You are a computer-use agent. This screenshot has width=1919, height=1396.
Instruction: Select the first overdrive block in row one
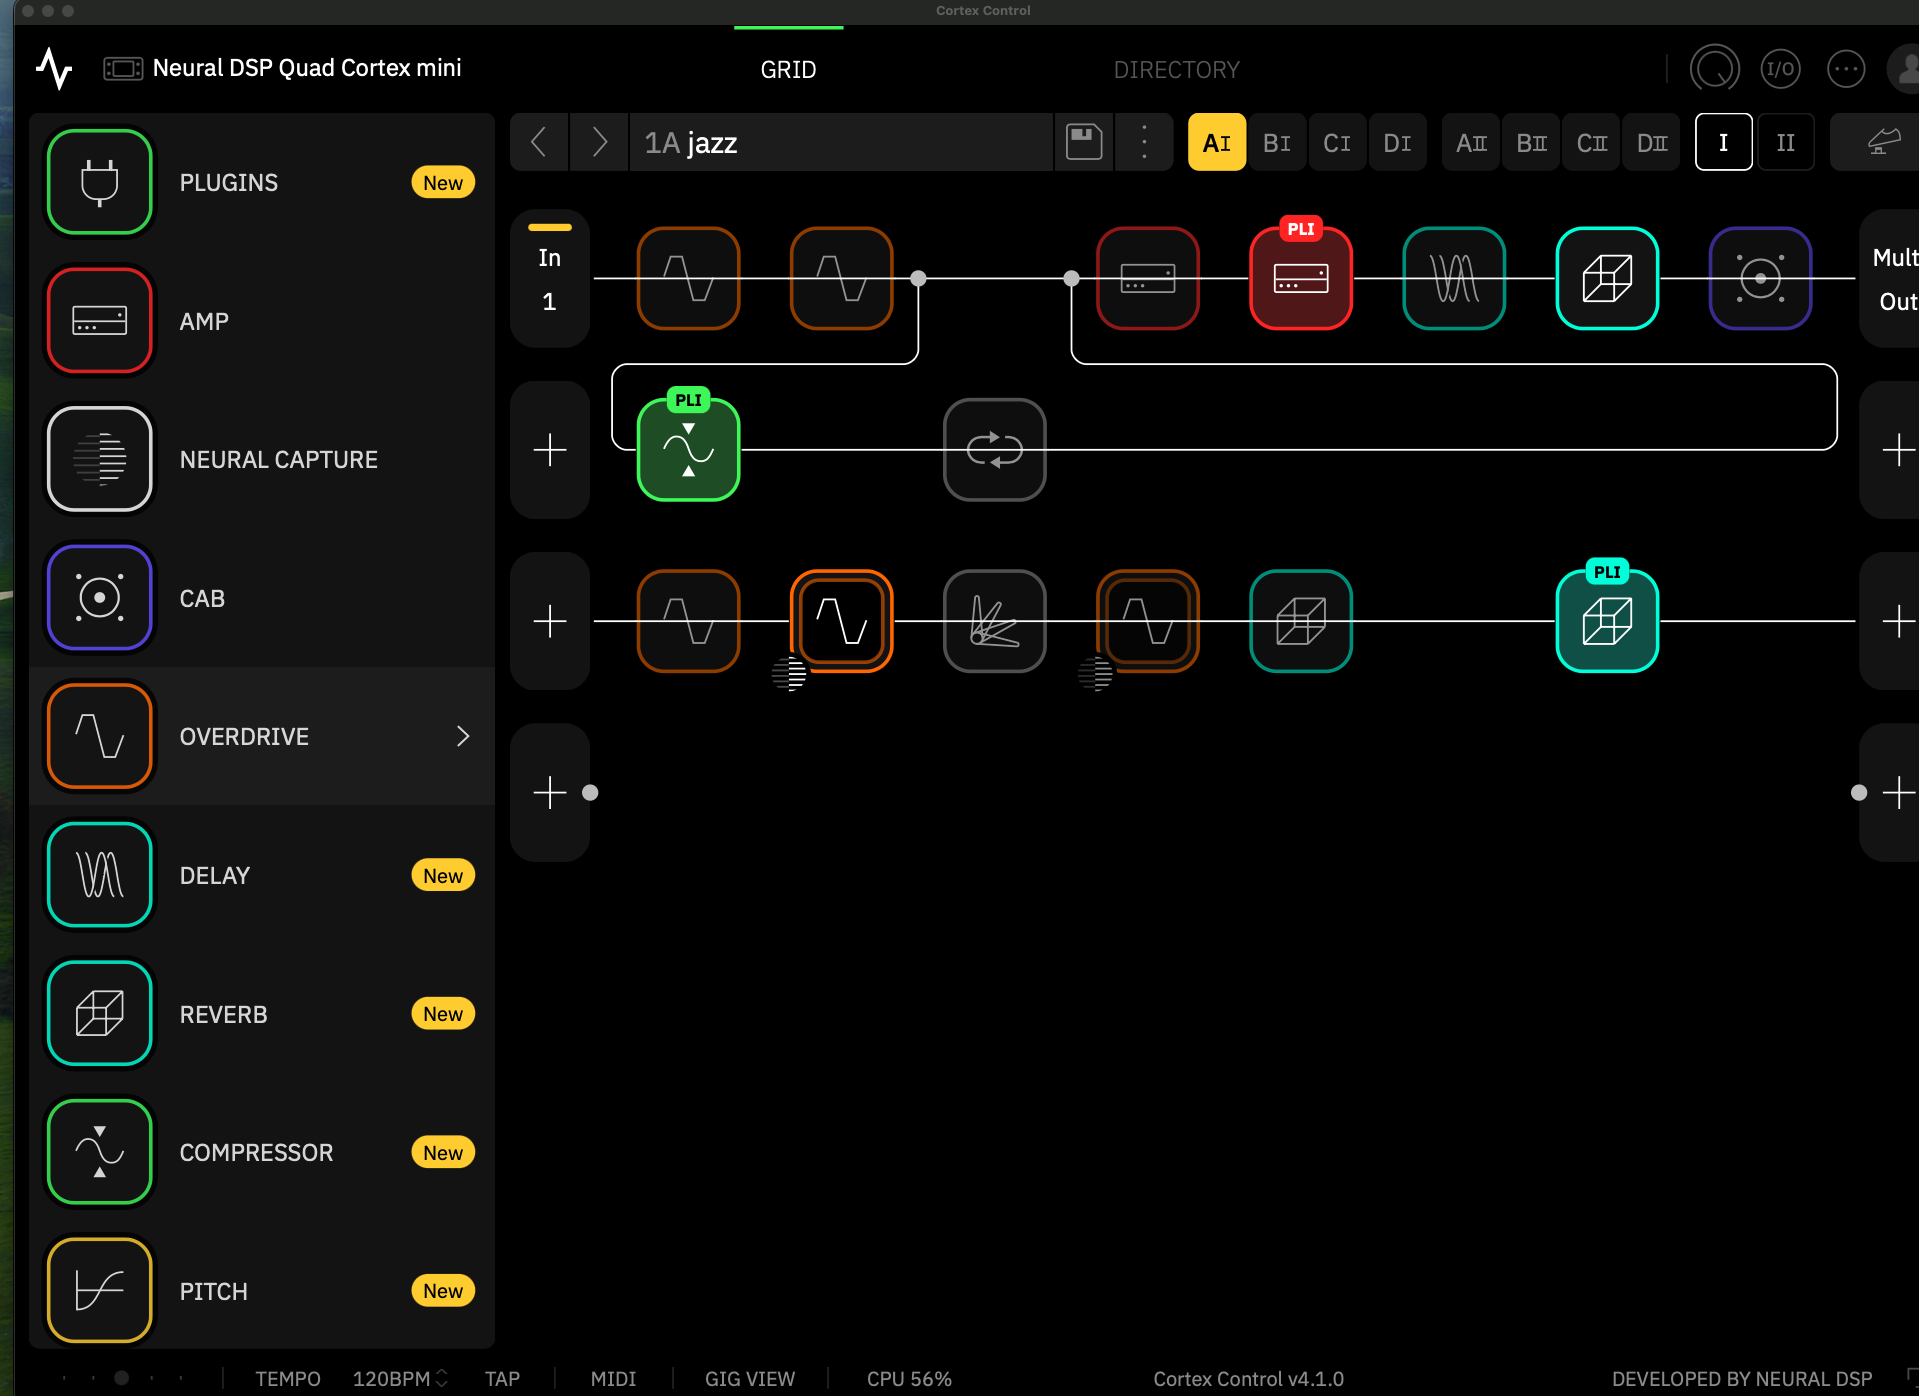coord(689,278)
